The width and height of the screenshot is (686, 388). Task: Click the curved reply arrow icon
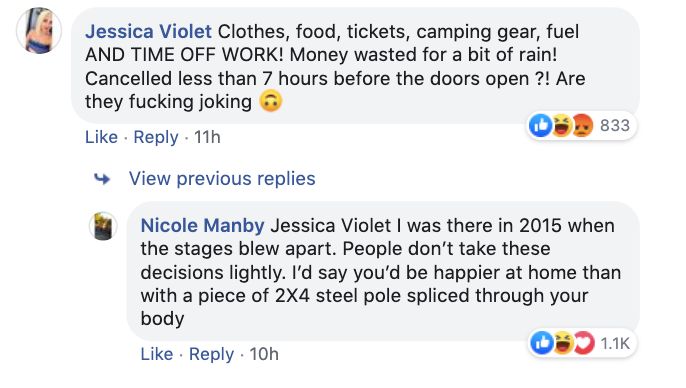click(102, 178)
